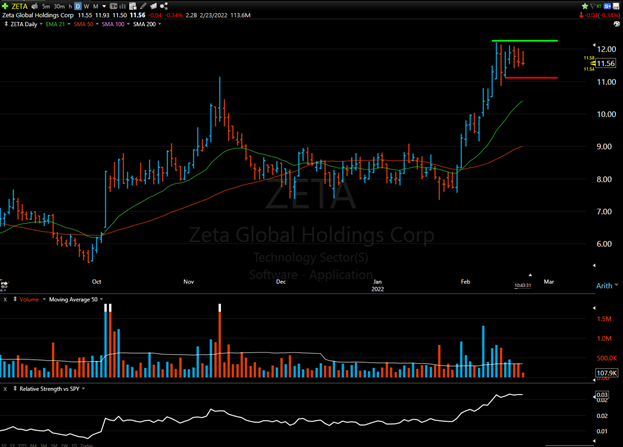Screen dimensions: 623x447
Task: Click the current price label 11.56
Action: pos(605,64)
